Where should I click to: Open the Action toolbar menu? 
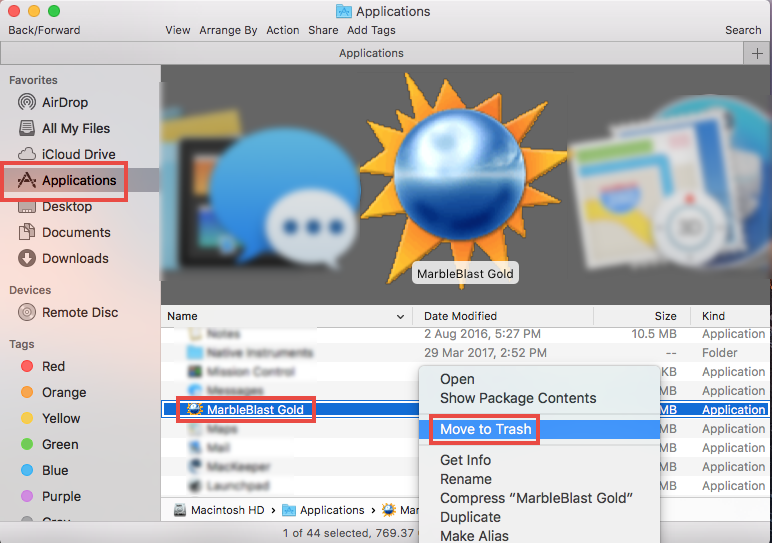[x=283, y=30]
